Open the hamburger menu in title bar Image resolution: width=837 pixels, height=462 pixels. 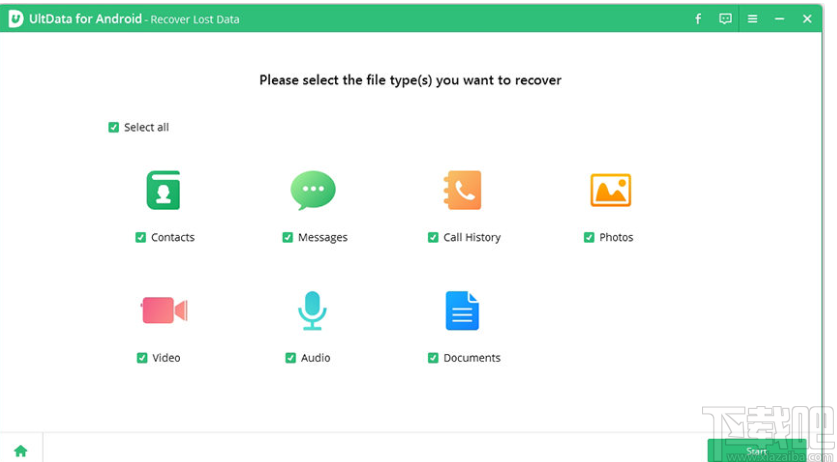(753, 19)
